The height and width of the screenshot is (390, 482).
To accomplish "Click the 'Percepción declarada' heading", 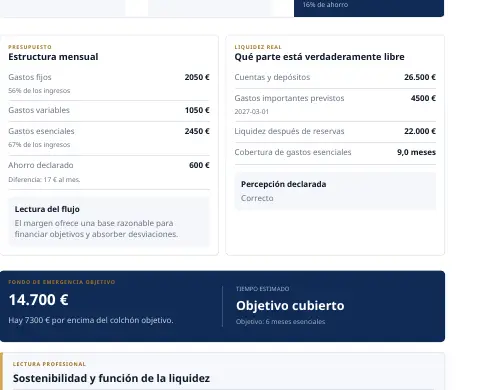I will click(x=283, y=184).
